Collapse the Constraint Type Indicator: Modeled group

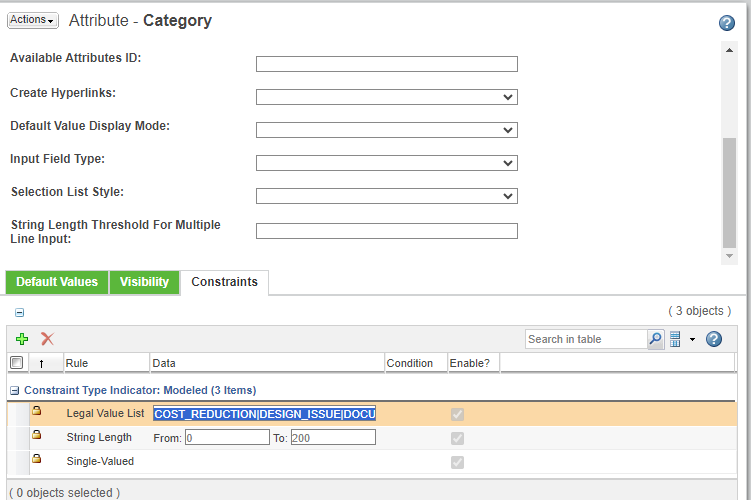click(15, 390)
